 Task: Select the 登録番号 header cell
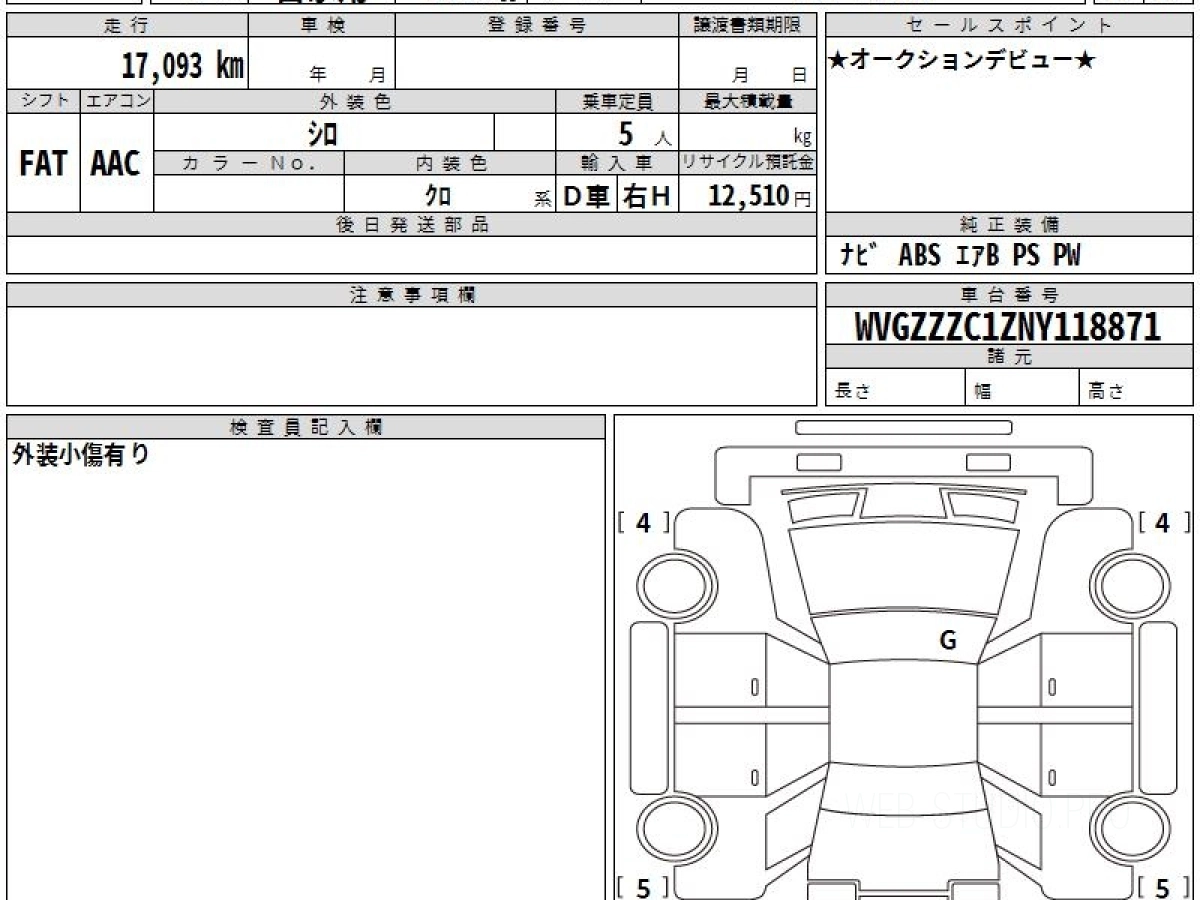pos(537,26)
